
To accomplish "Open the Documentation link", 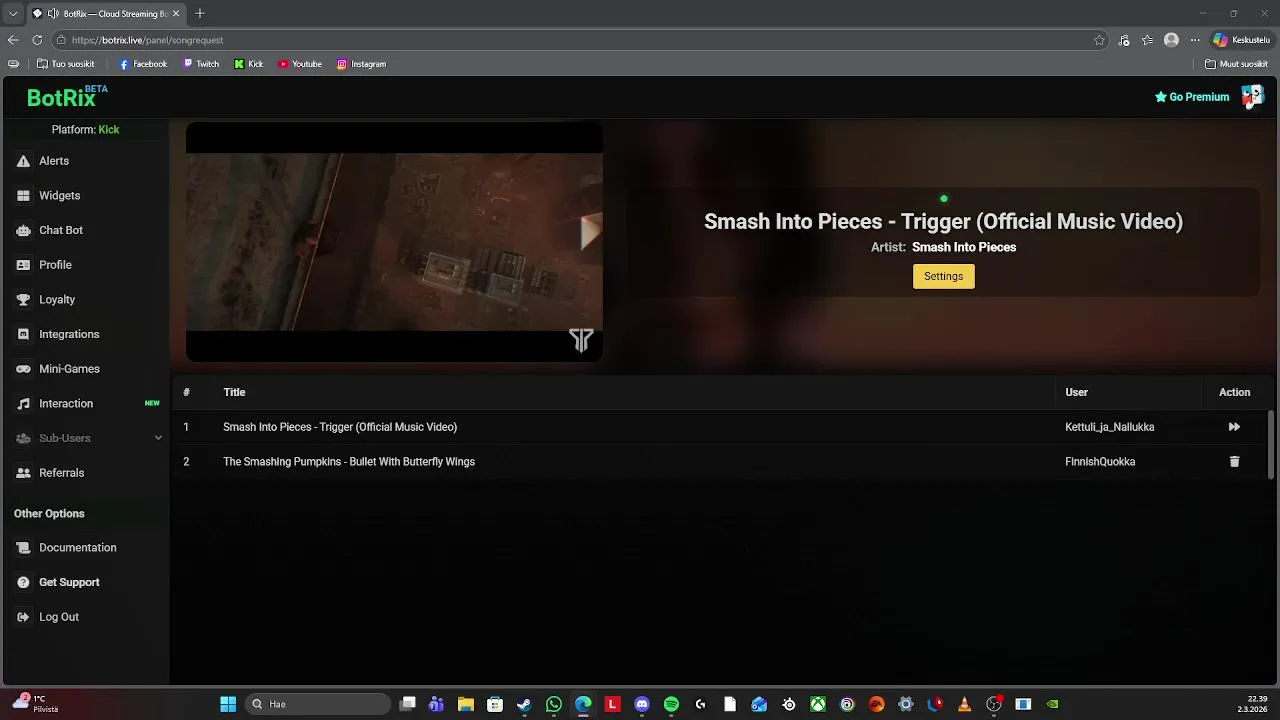I will point(77,548).
